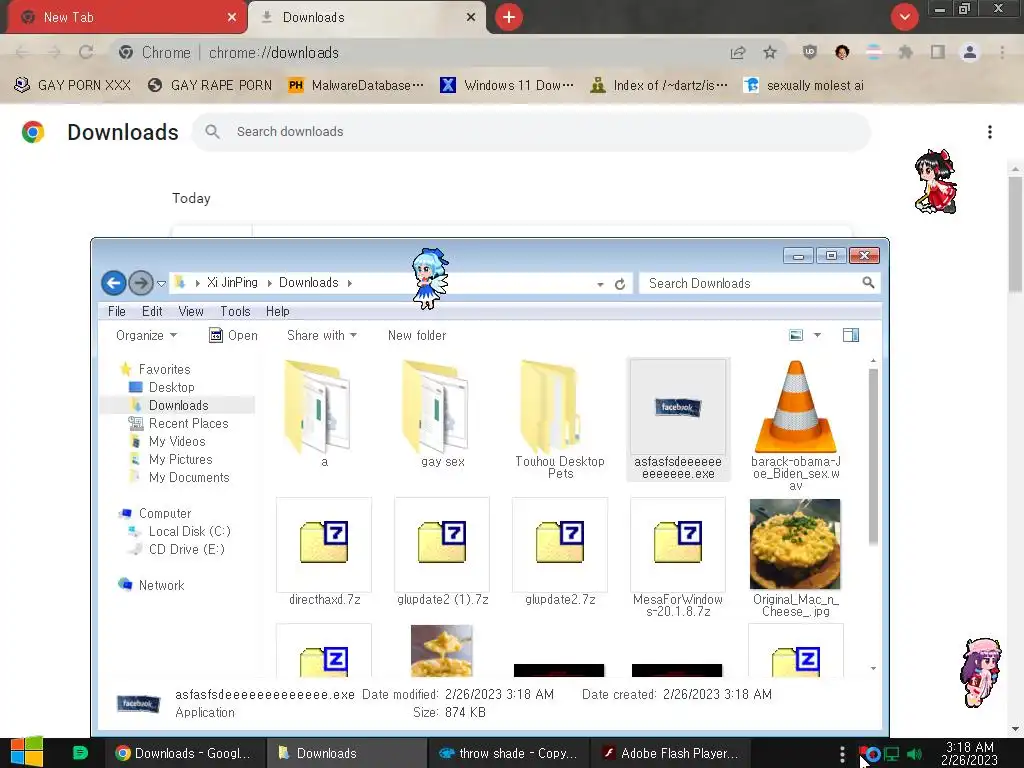This screenshot has height=768, width=1024.
Task: Open the Edit menu in Explorer
Action: 152,312
